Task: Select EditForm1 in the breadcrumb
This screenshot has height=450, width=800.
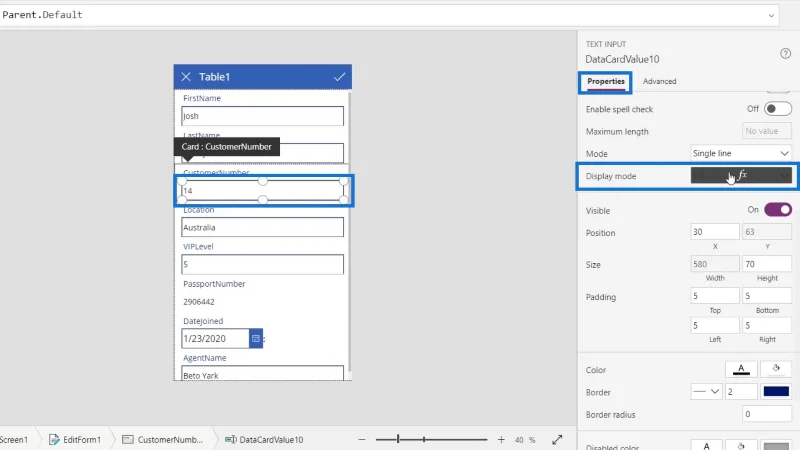Action: (x=75, y=439)
